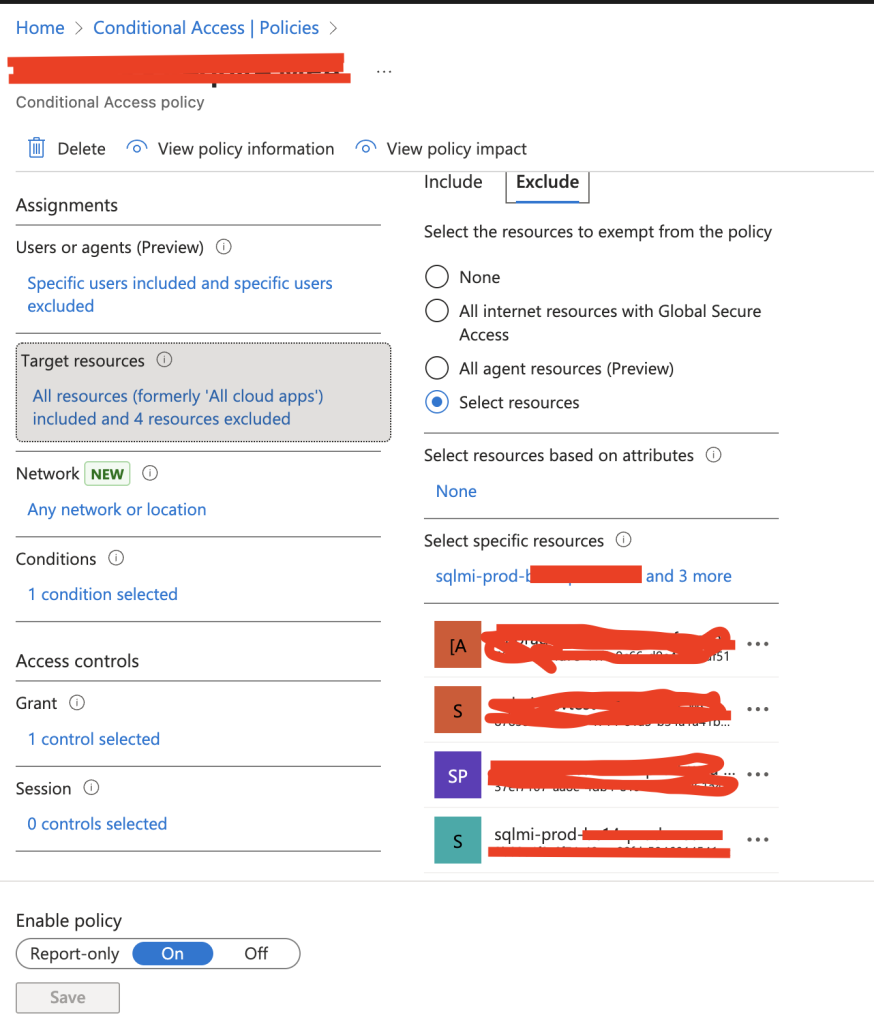Viewport: 874px width, 1024px height.
Task: Click info icon next to Users or agents
Action: click(224, 247)
